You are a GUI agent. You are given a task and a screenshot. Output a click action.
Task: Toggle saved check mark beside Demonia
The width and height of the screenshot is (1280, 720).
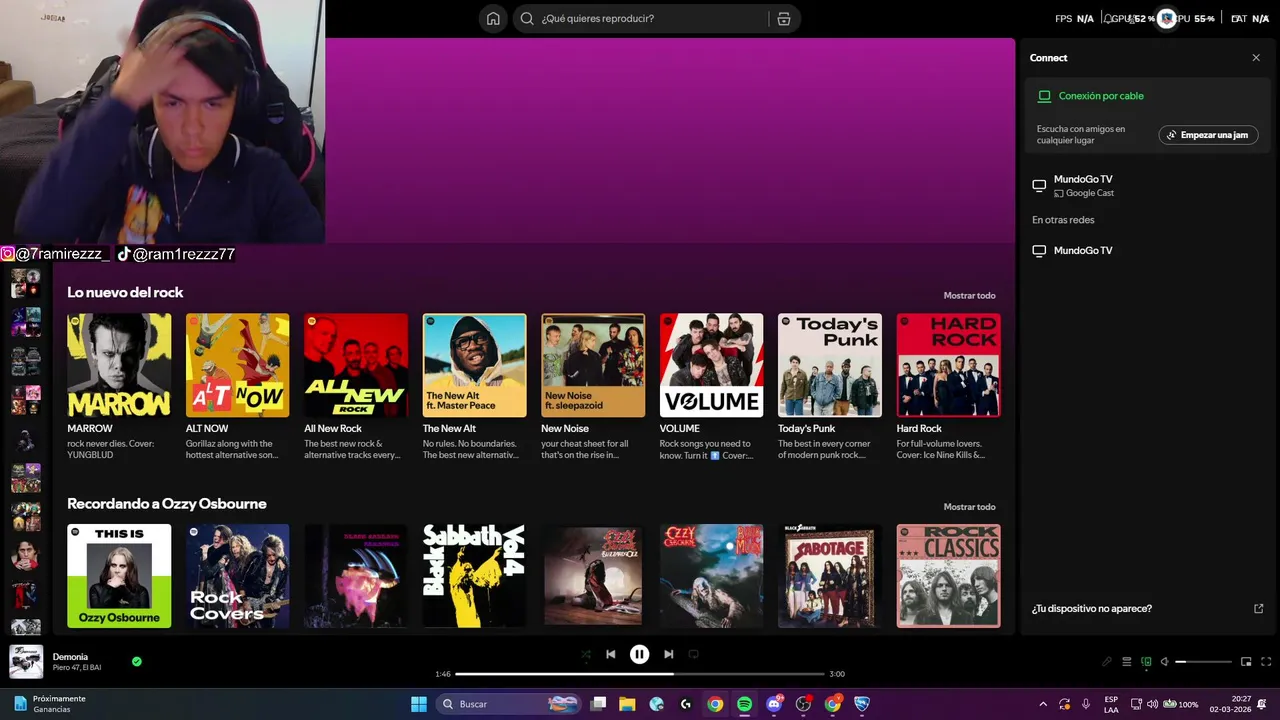(137, 661)
